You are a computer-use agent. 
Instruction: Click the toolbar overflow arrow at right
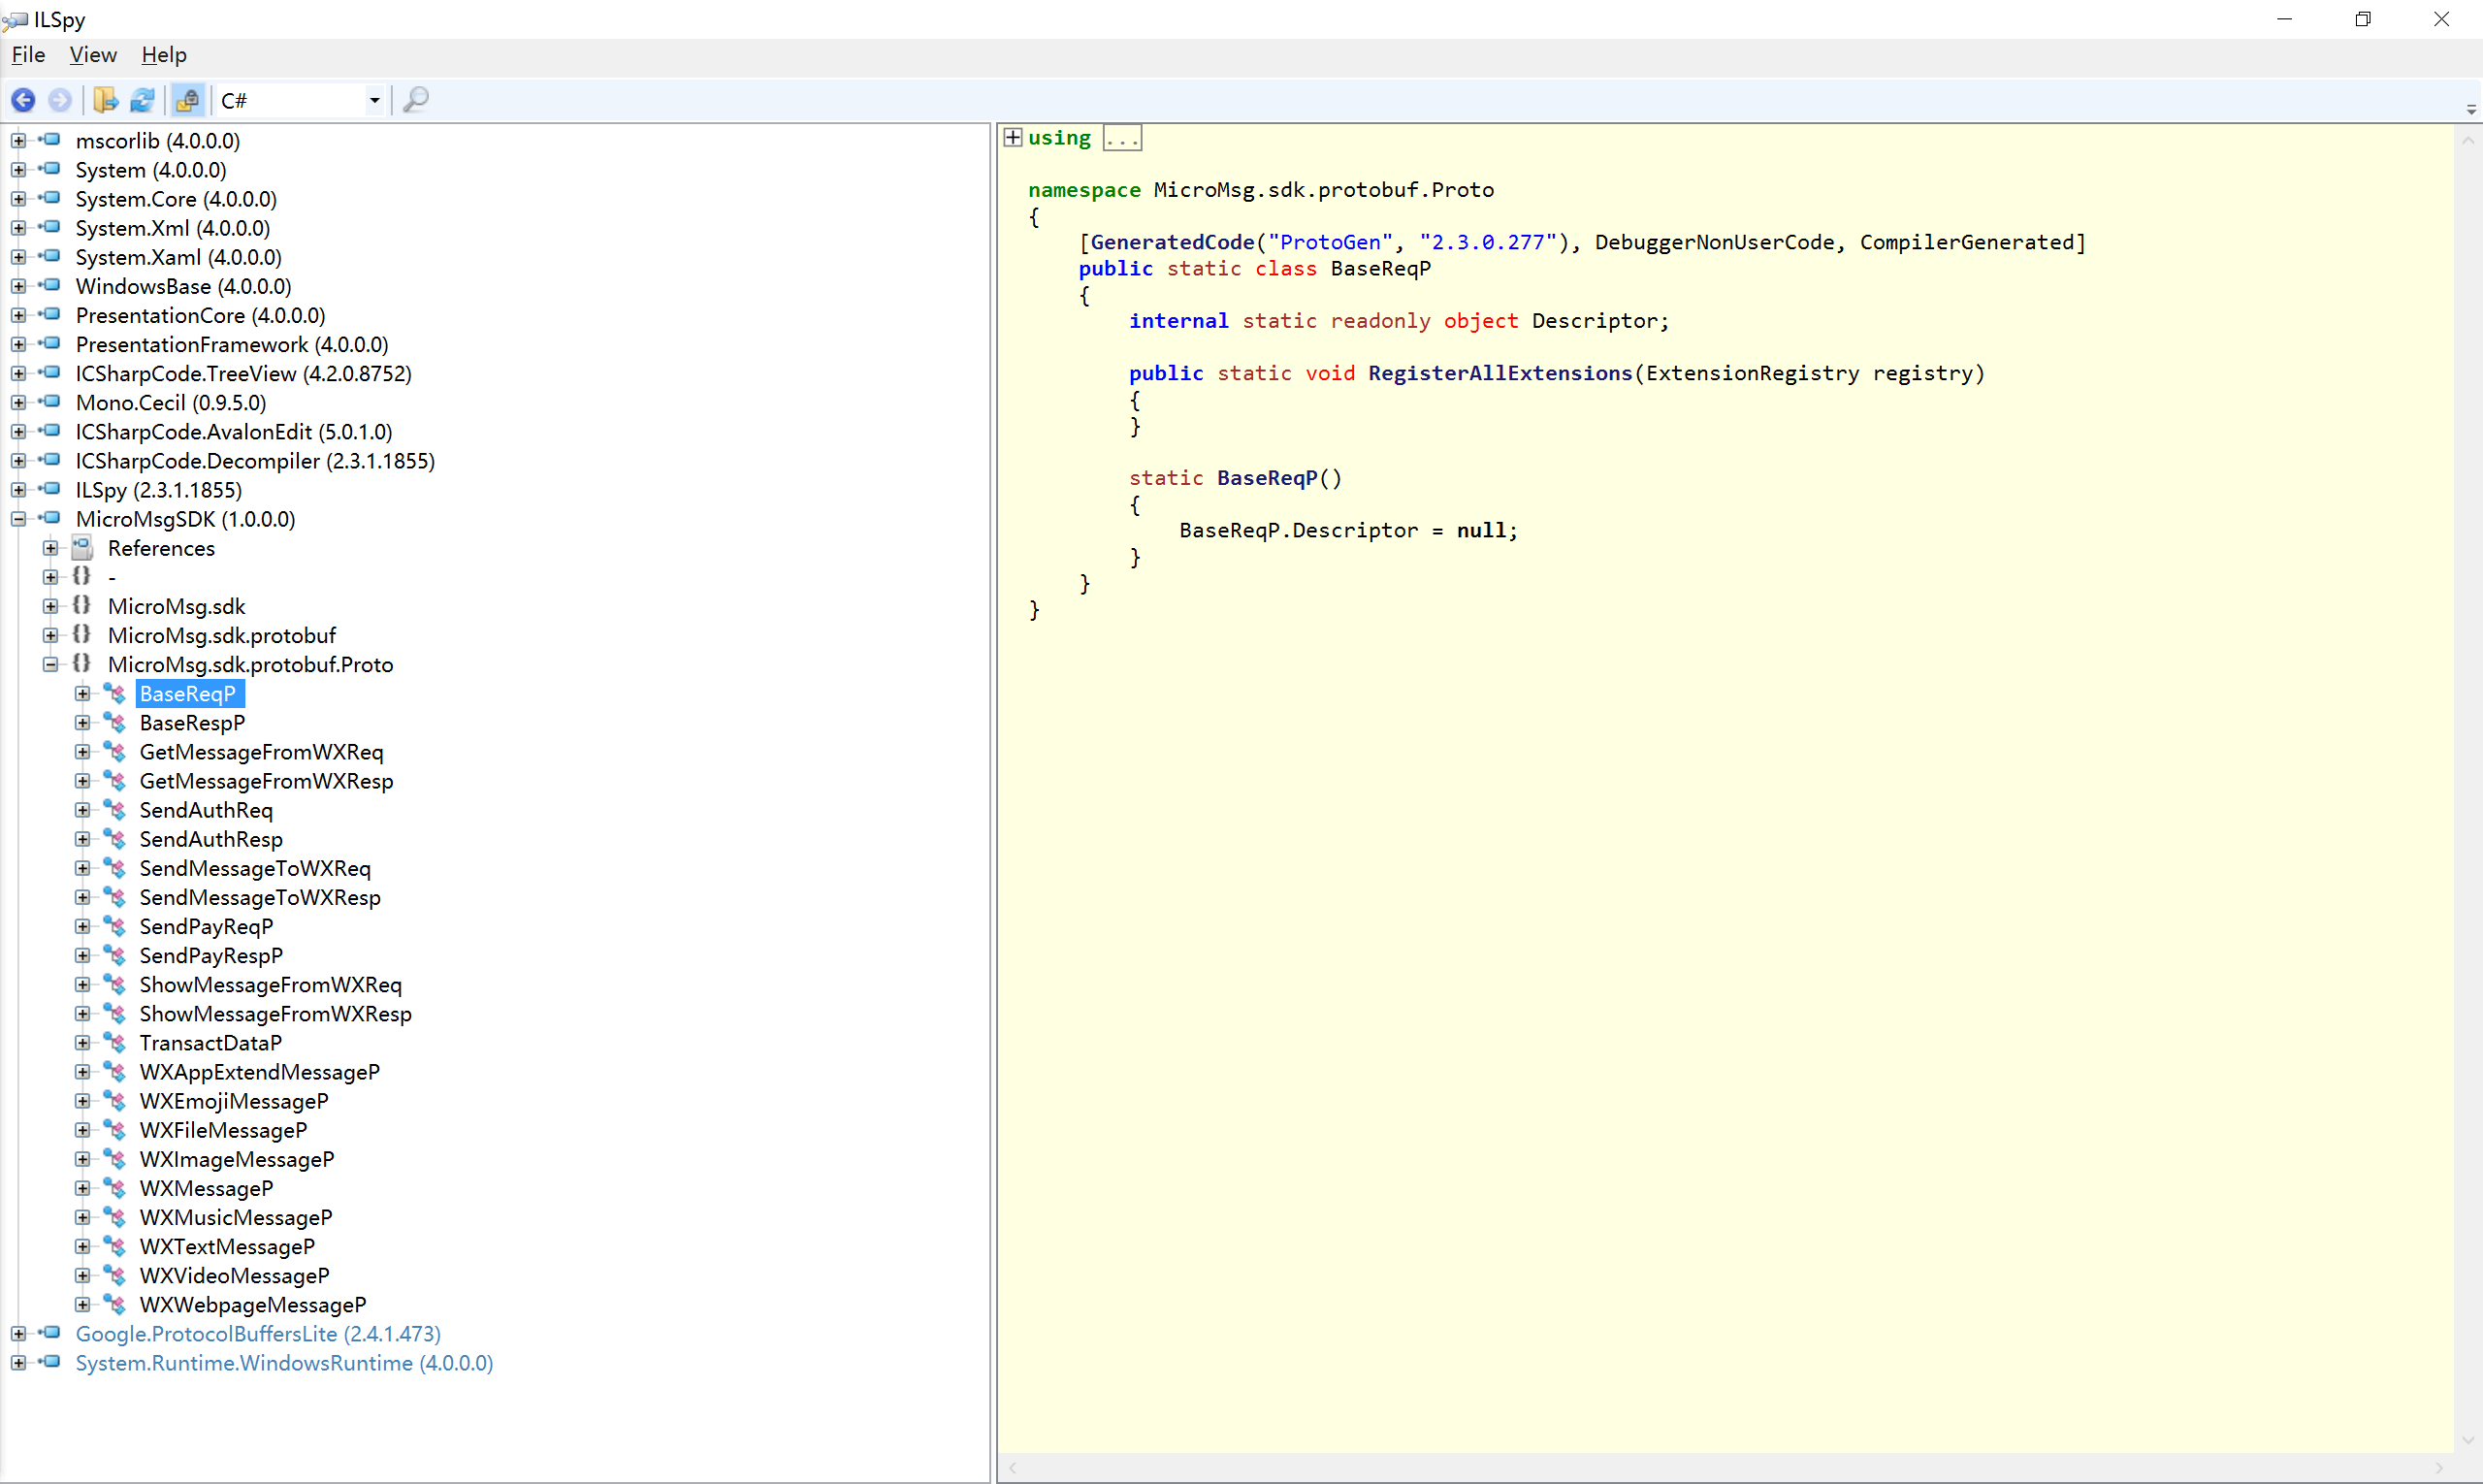click(2471, 108)
